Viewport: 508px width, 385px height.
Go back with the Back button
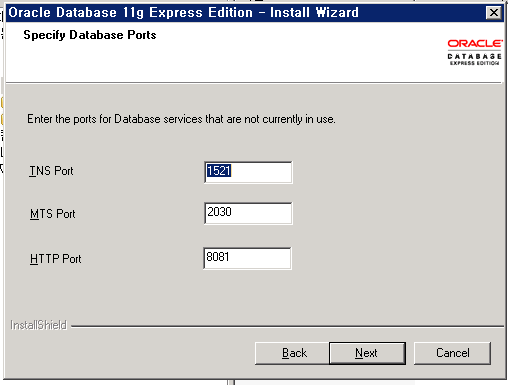pos(292,353)
